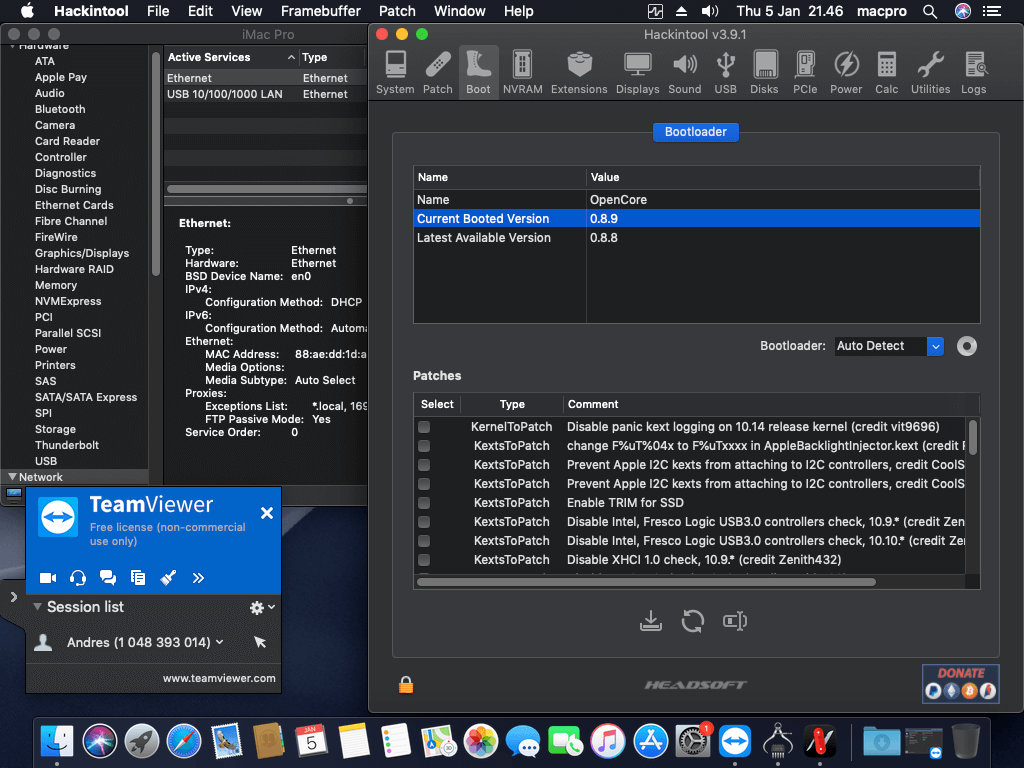Click the Patches vertical scrollbar thumb
1024x768 pixels.
972,438
